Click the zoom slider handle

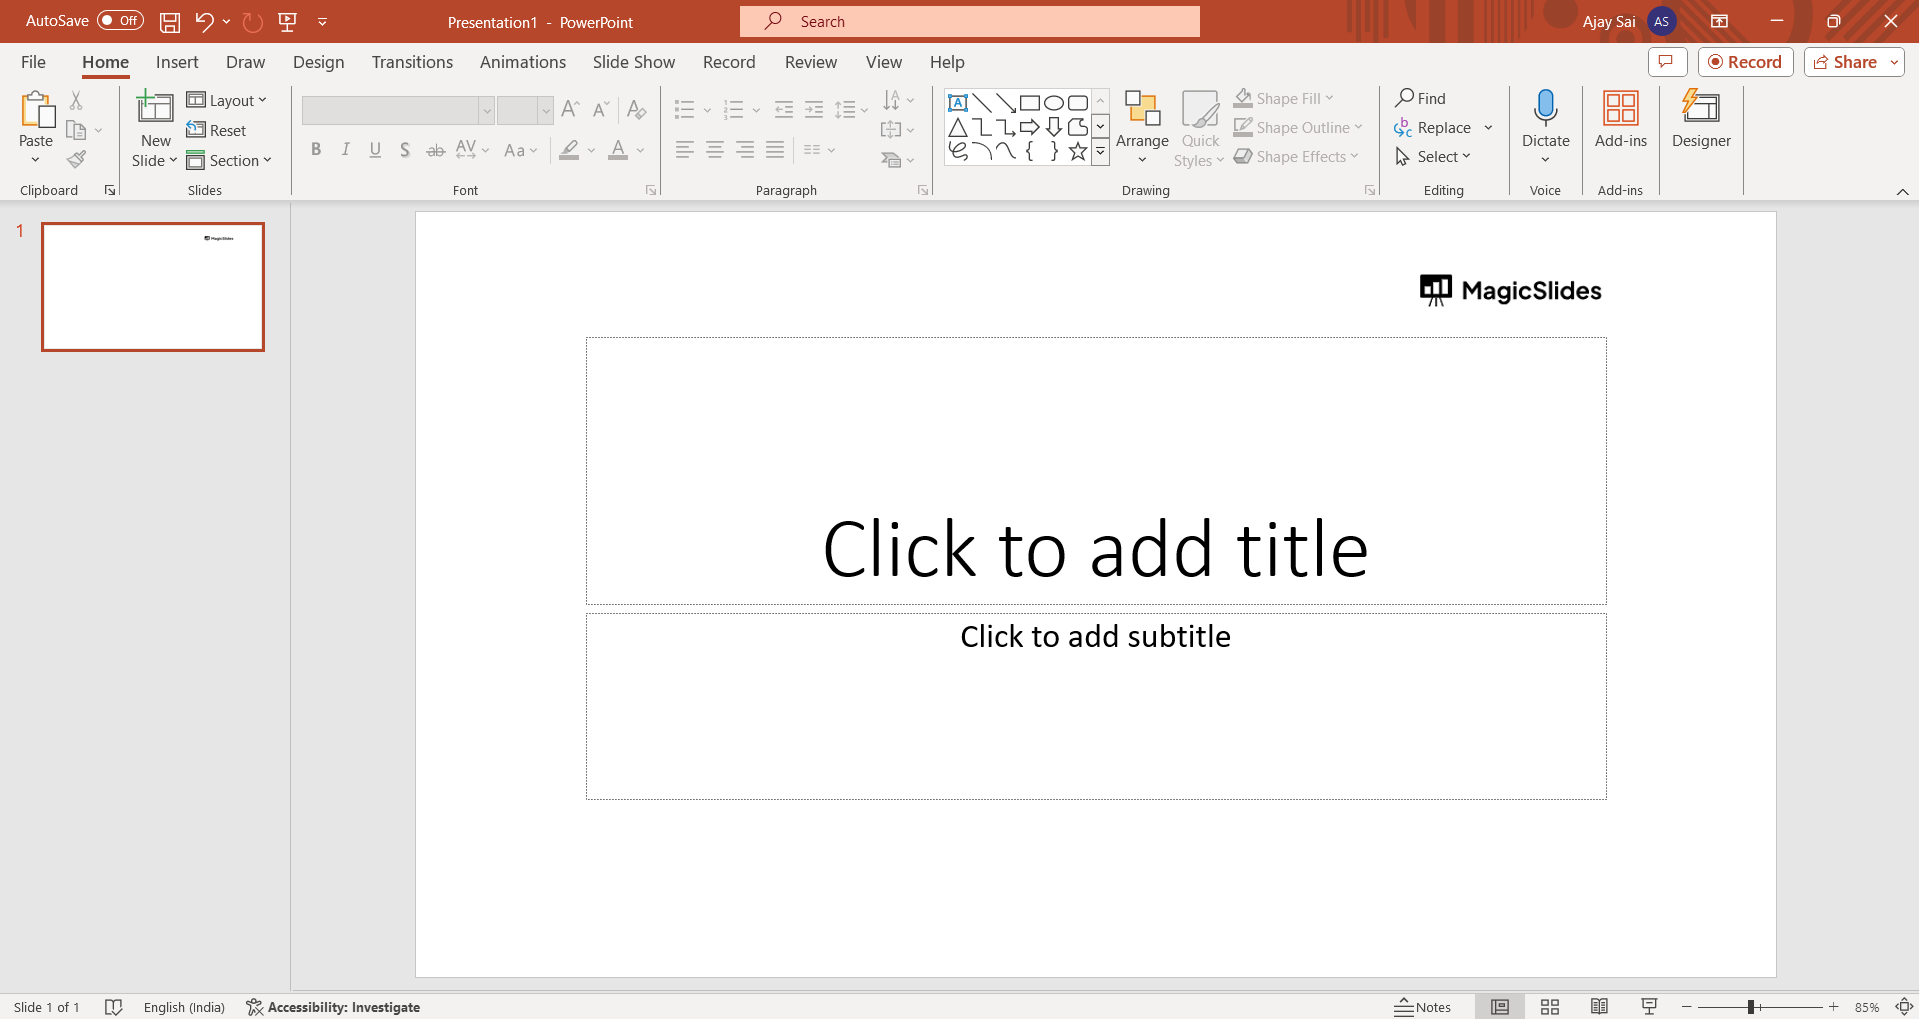[x=1751, y=1007]
